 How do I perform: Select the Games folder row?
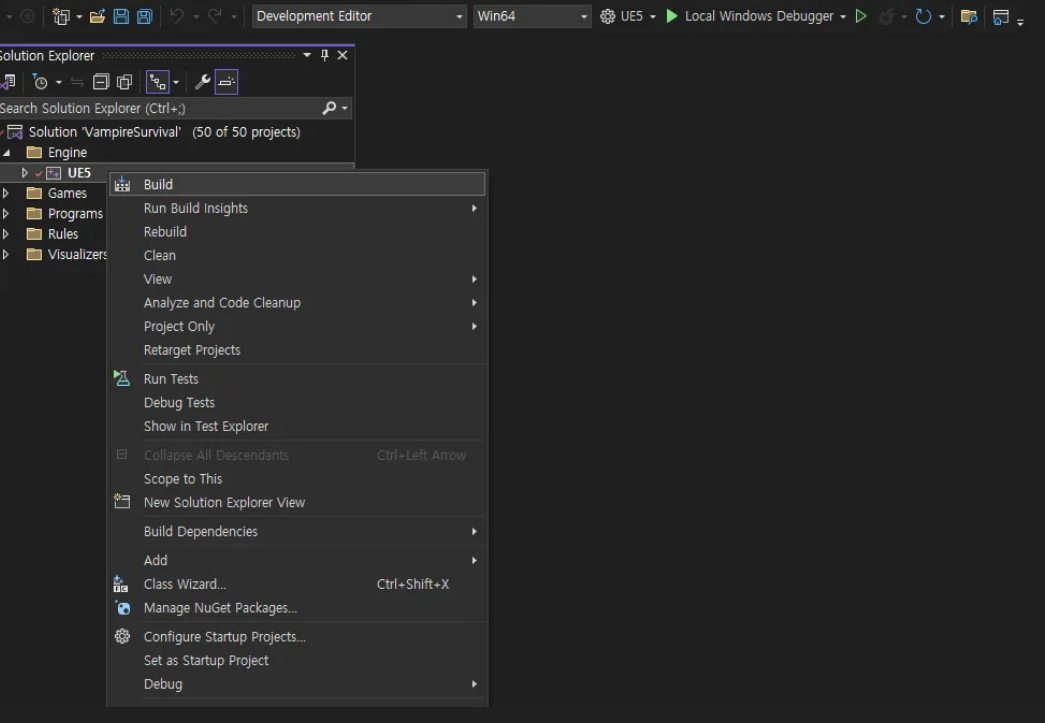click(67, 193)
